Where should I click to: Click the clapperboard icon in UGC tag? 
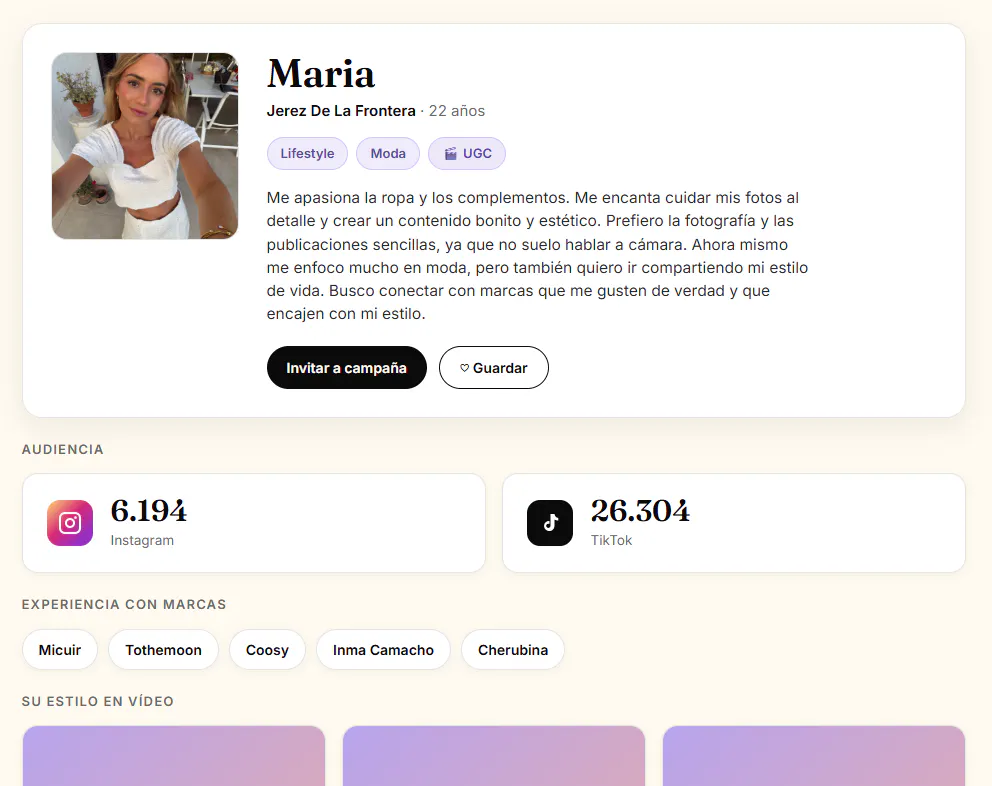[450, 154]
